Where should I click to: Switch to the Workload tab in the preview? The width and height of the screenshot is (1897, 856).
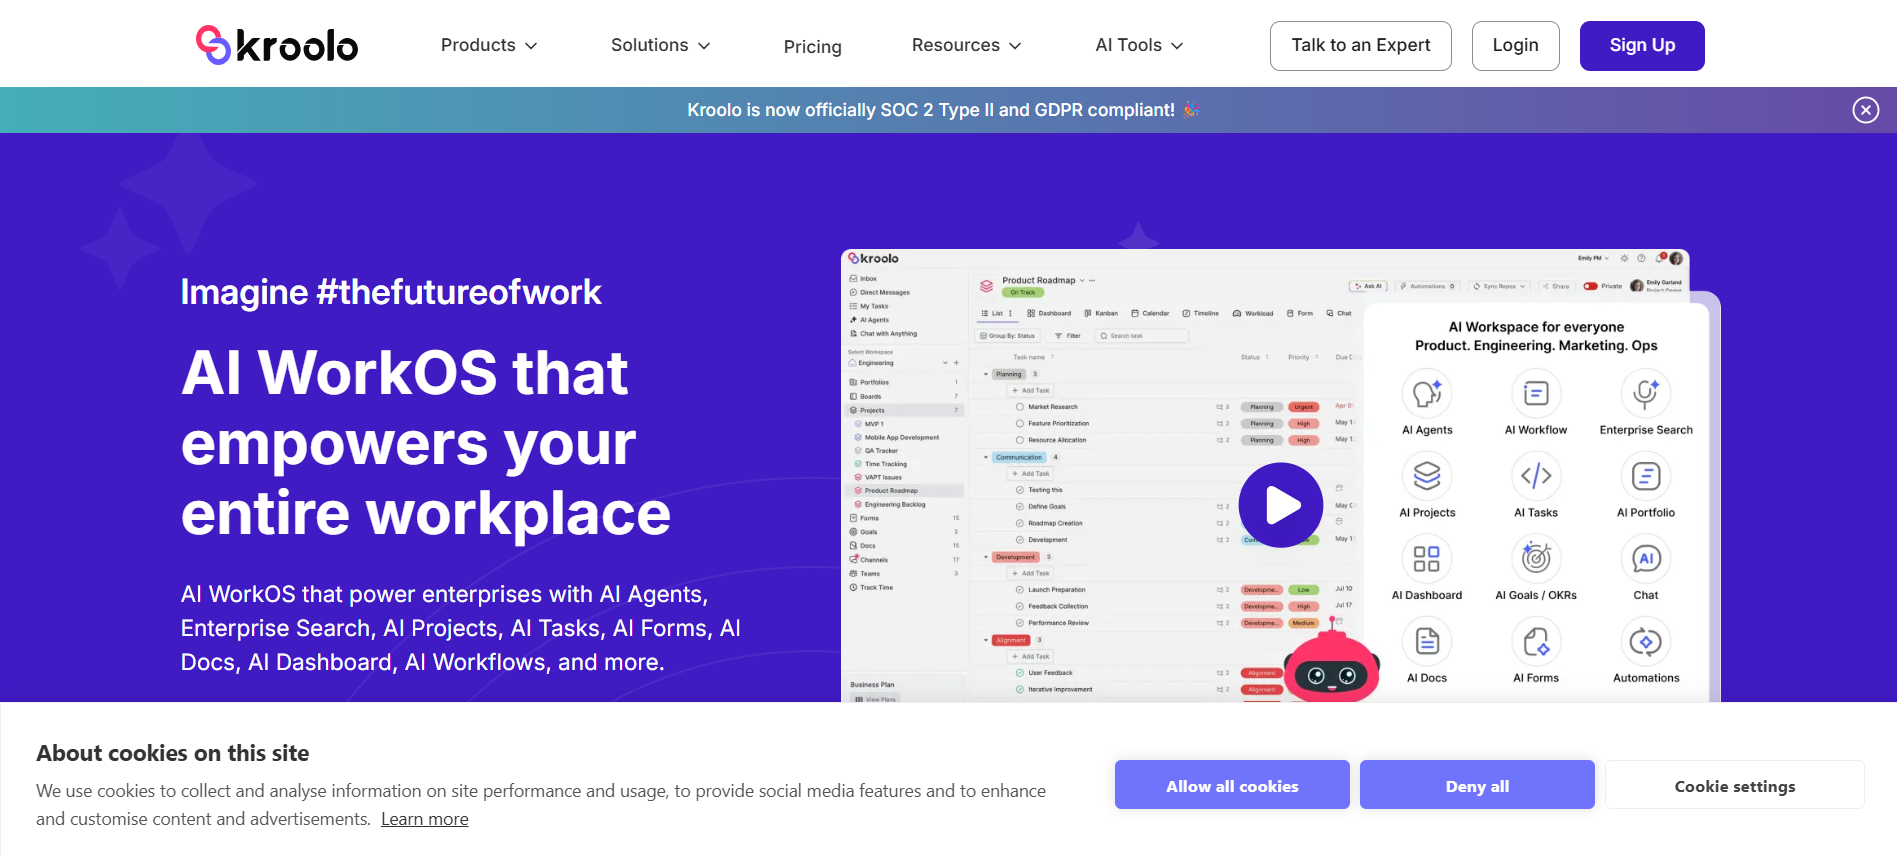click(1253, 313)
